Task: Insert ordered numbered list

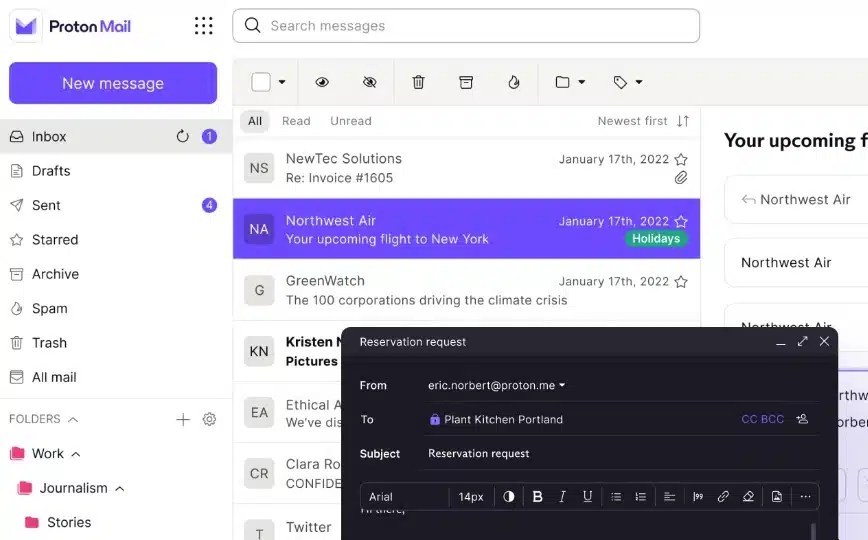Action: (640, 497)
